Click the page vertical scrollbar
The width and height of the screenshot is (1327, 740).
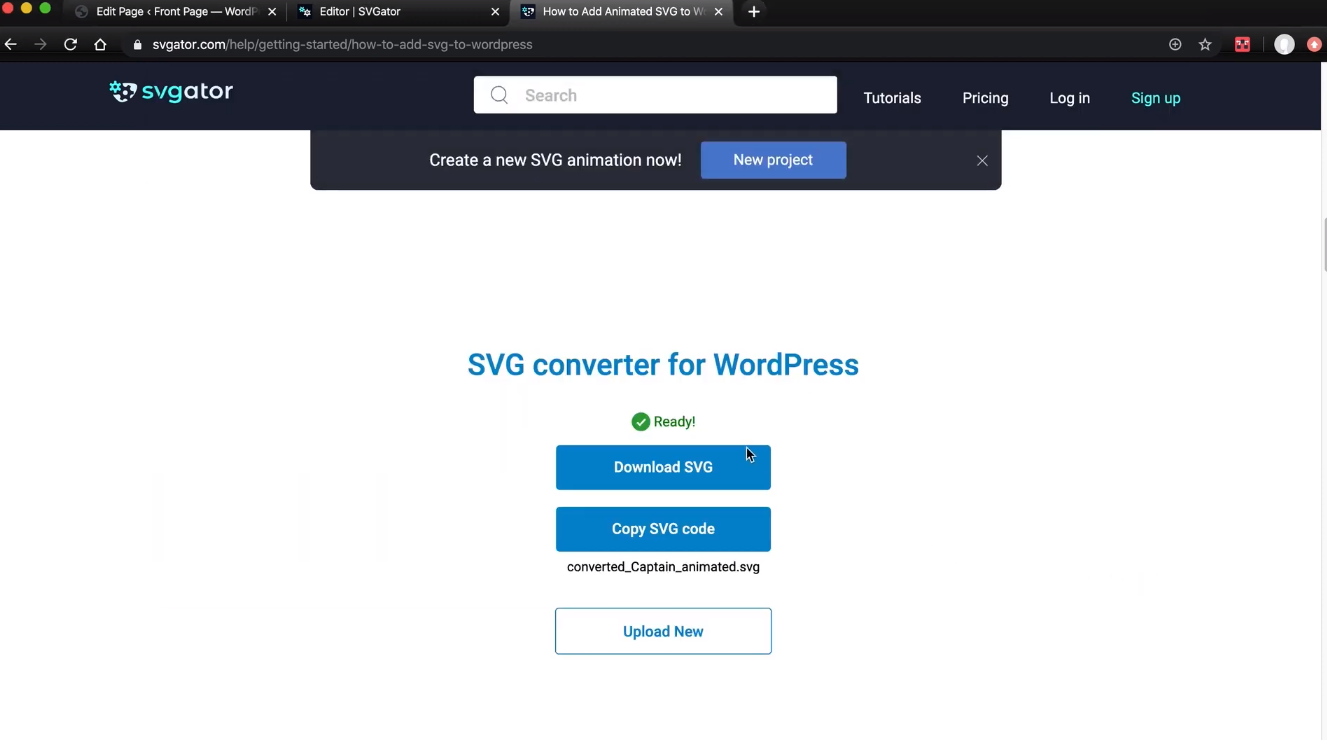click(x=1325, y=245)
